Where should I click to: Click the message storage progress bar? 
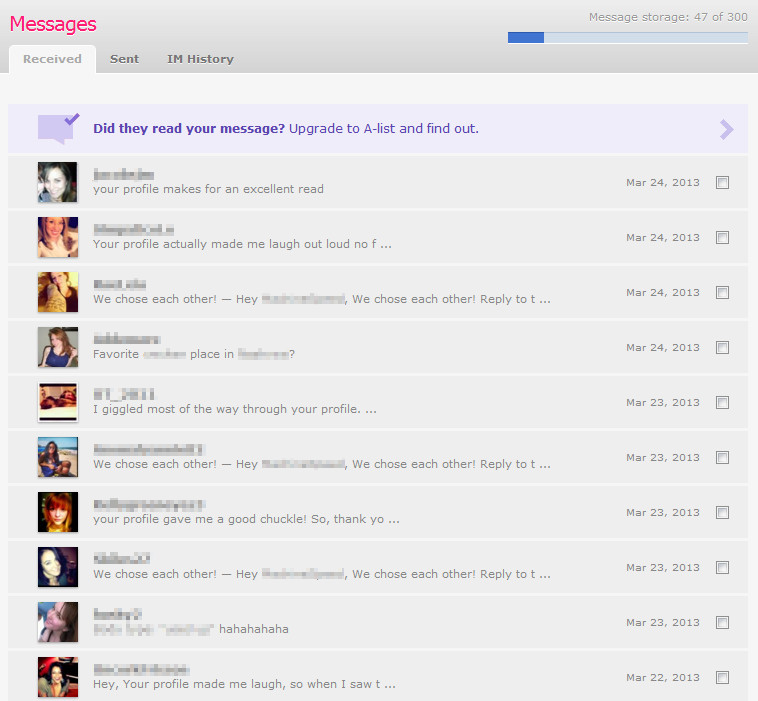point(627,37)
